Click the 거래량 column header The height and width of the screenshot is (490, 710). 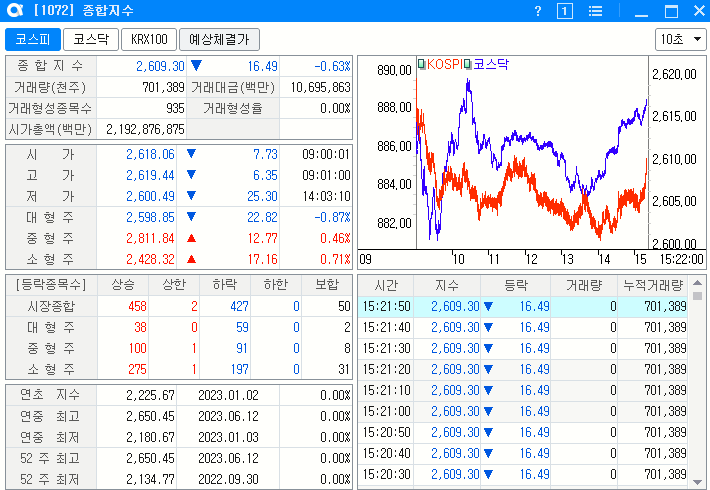[584, 285]
